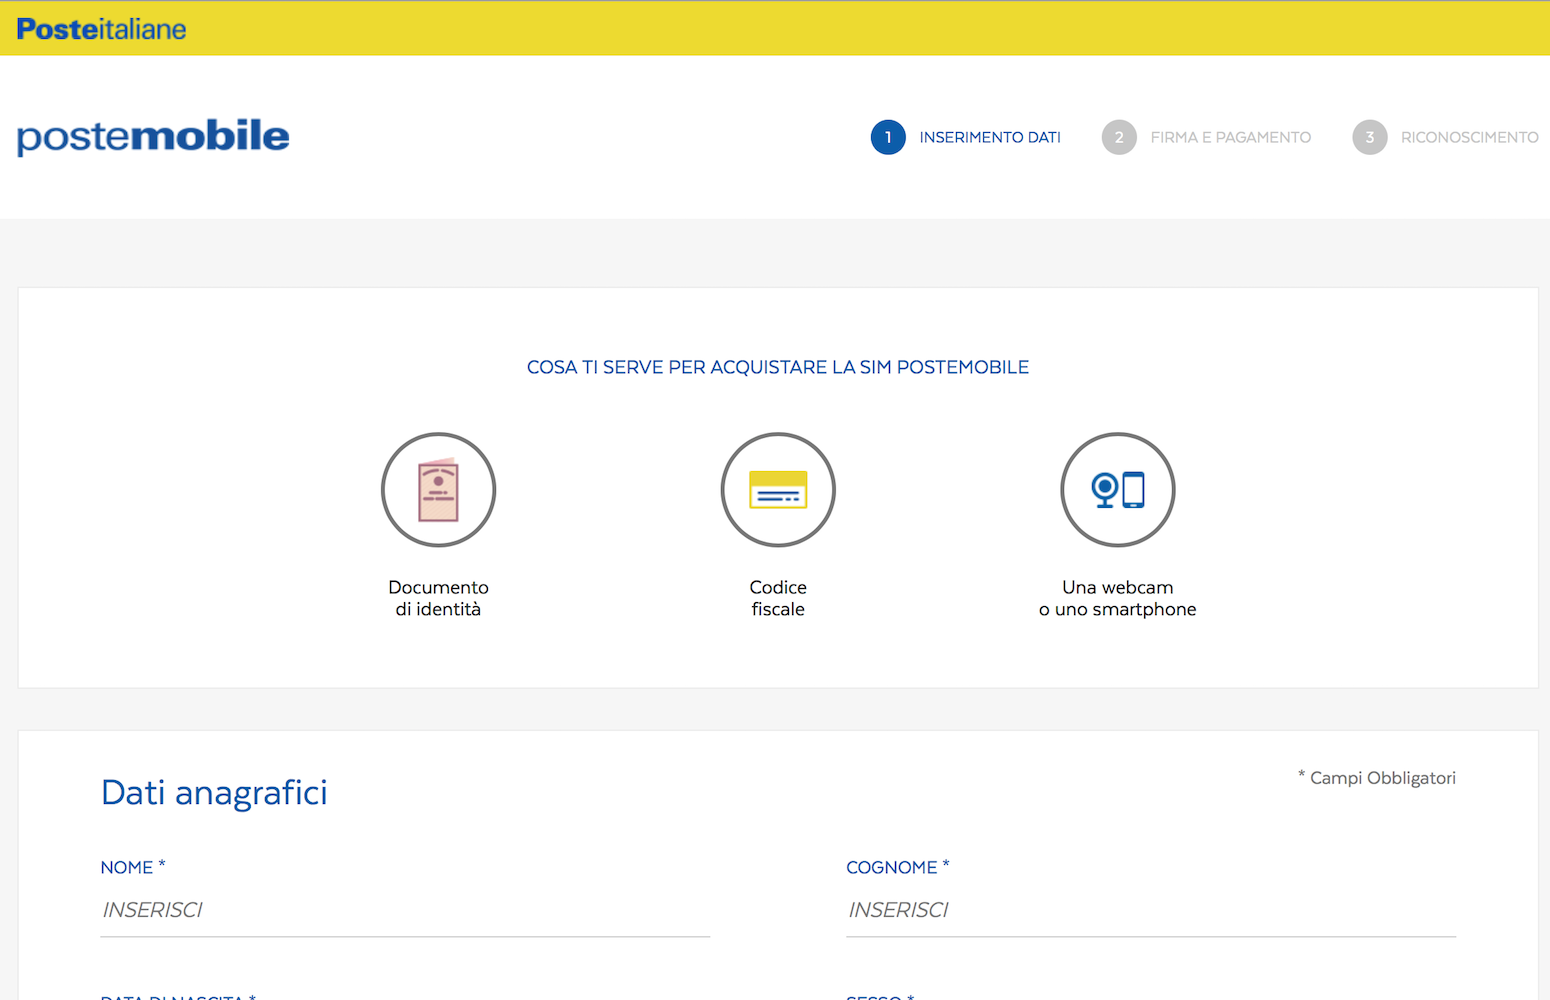The height and width of the screenshot is (1000, 1550).
Task: Click the Posteitaliane logo in yellow bar
Action: point(101,29)
